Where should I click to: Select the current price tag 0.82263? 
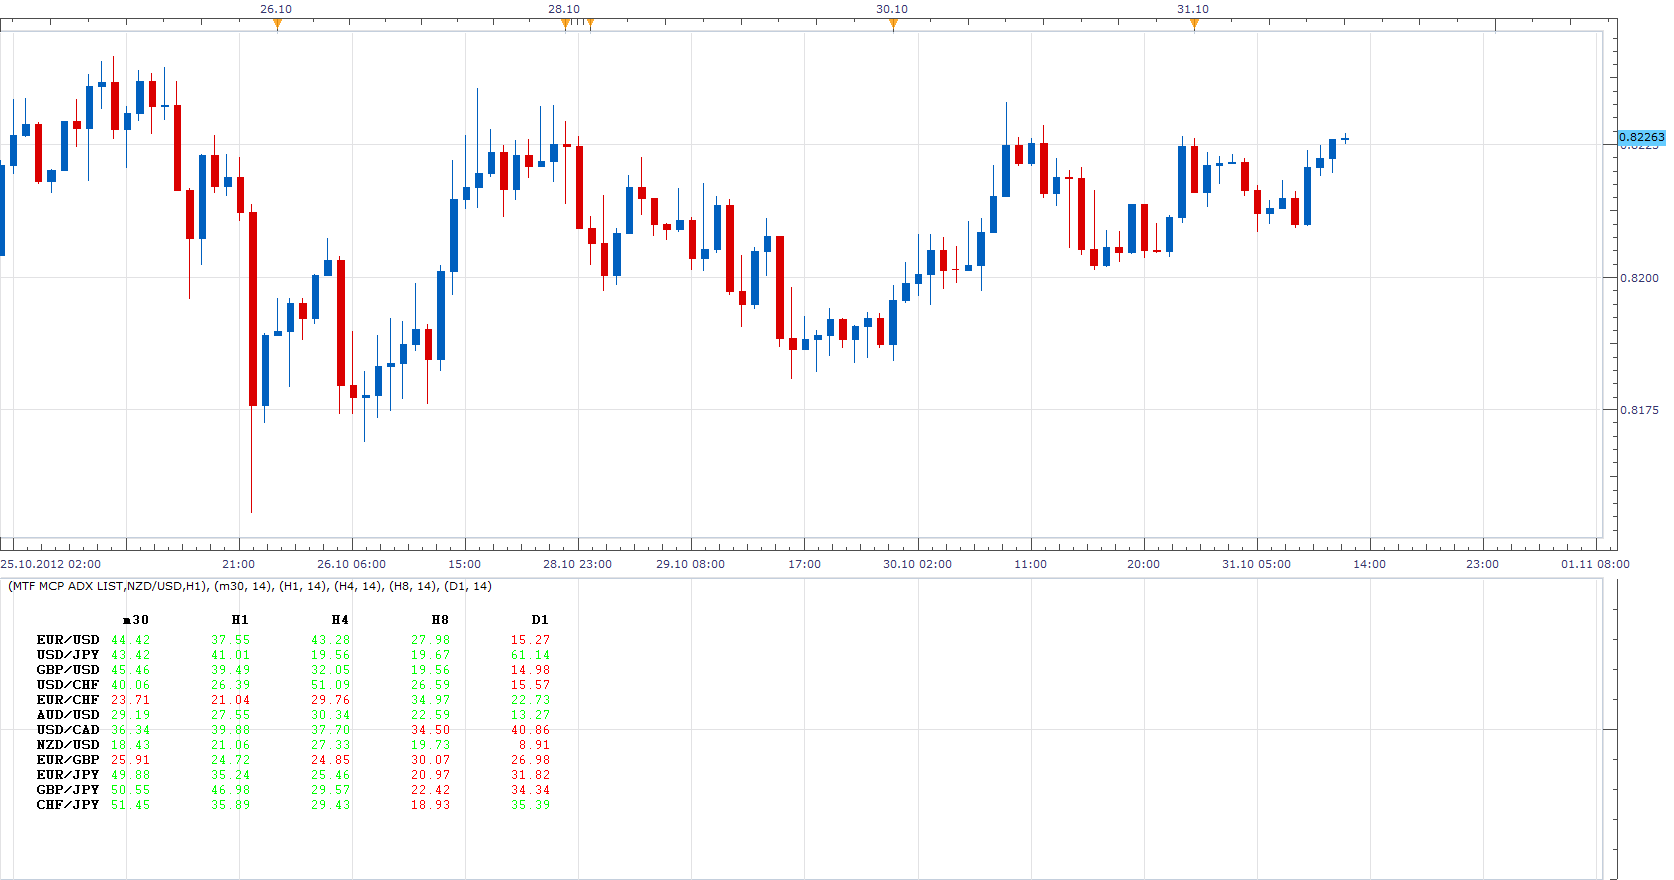(x=1641, y=137)
